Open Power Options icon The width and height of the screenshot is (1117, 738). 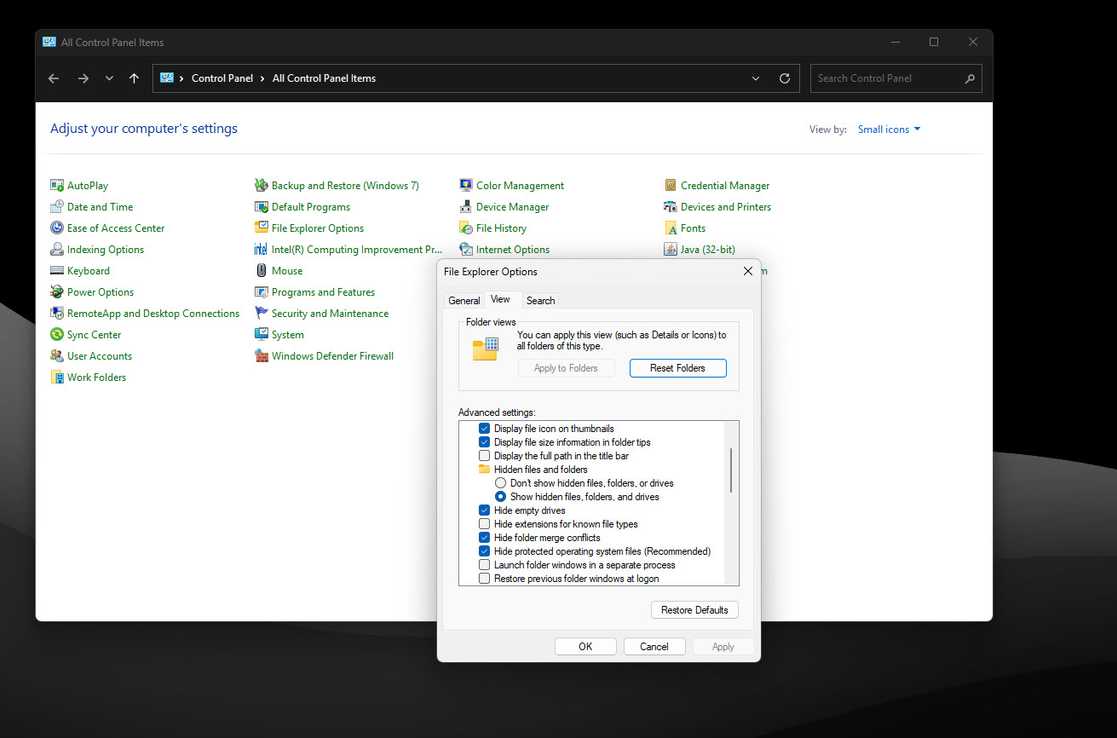point(57,293)
